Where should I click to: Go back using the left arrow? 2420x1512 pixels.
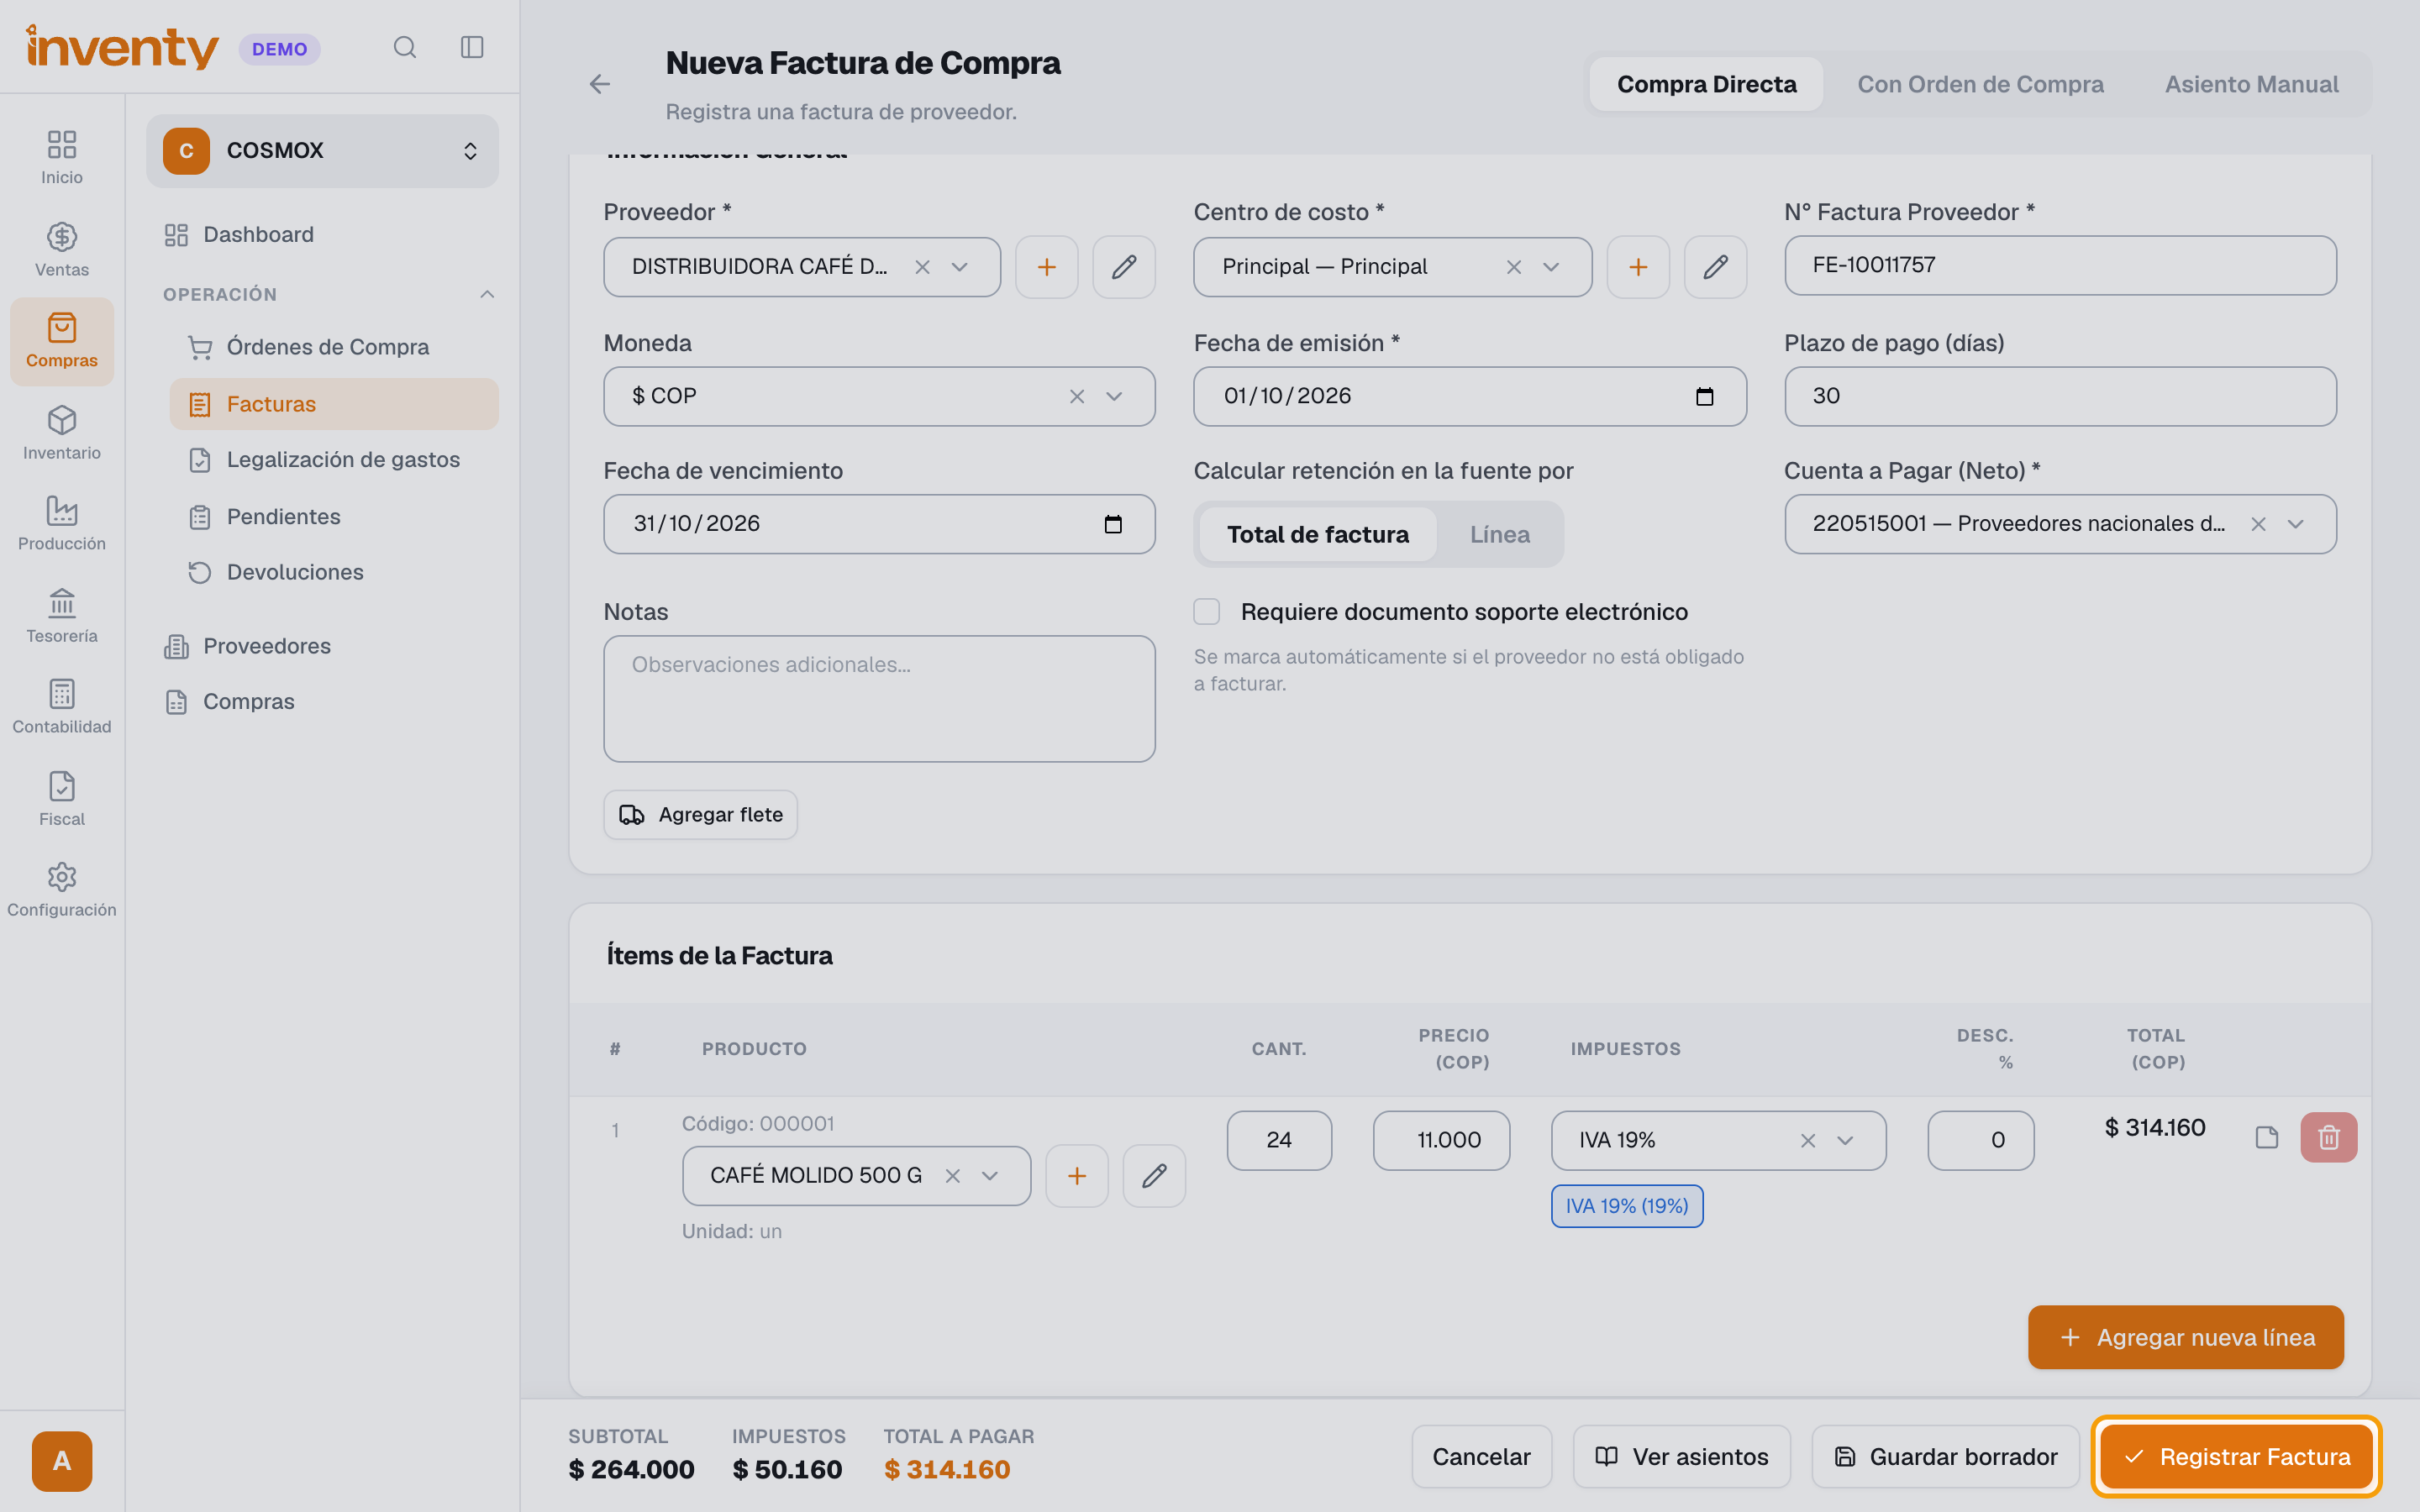point(600,84)
